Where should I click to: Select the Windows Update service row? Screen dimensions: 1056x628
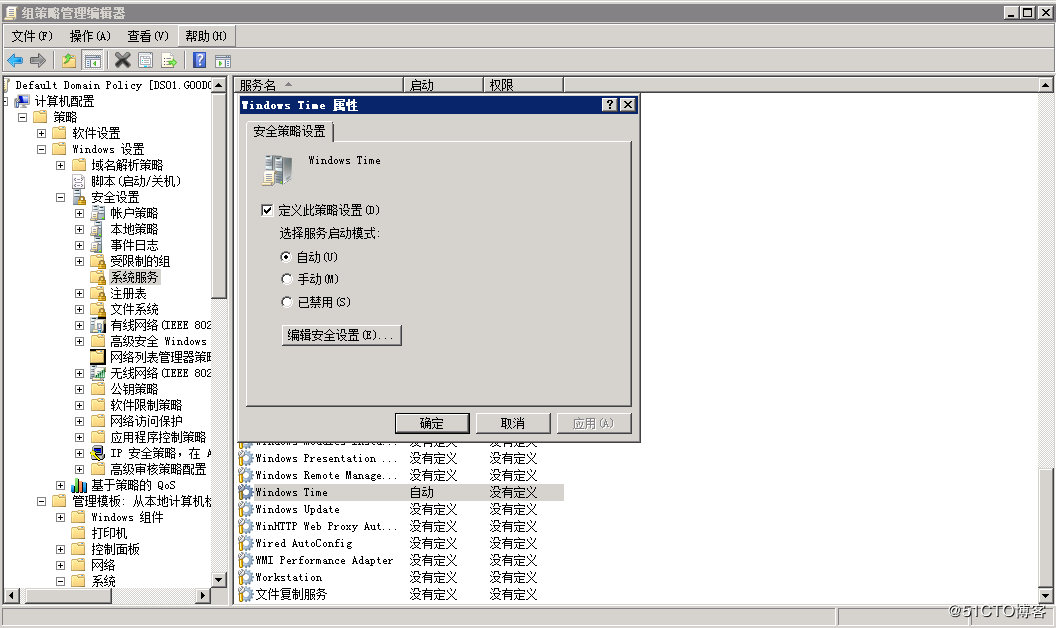coord(297,509)
